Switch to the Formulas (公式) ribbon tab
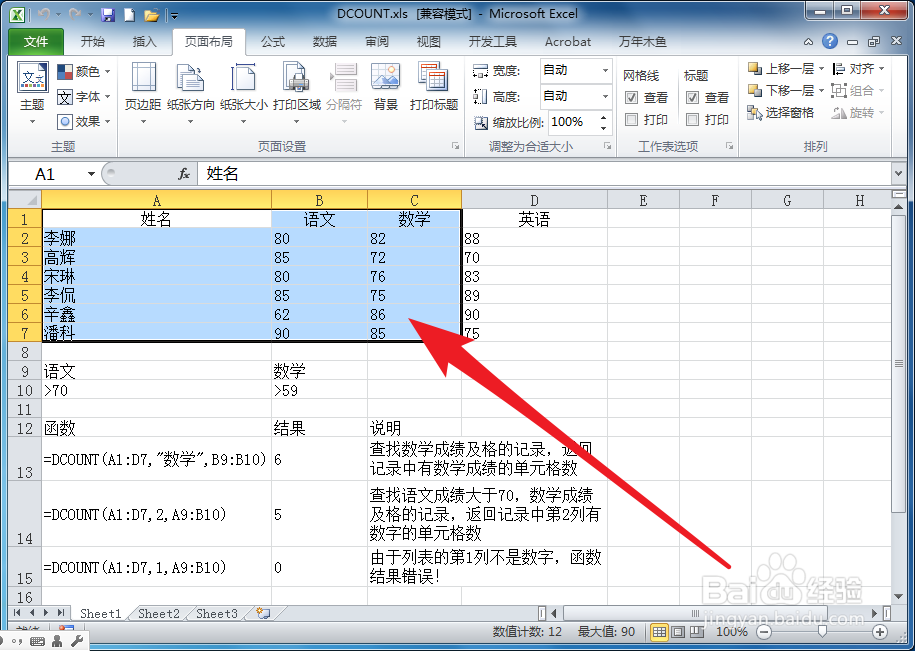This screenshot has height=651, width=915. pos(272,42)
